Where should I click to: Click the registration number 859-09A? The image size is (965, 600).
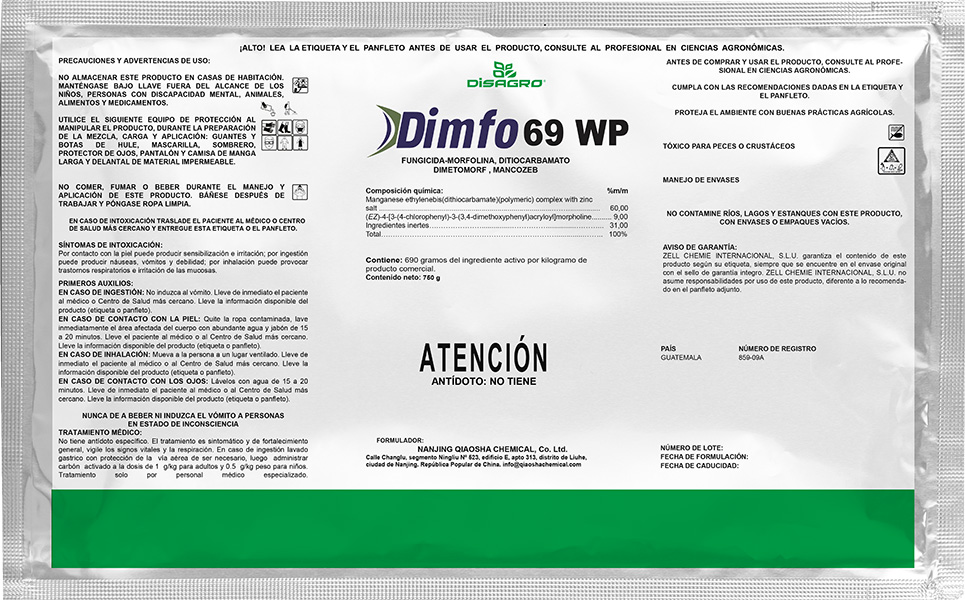click(x=751, y=358)
